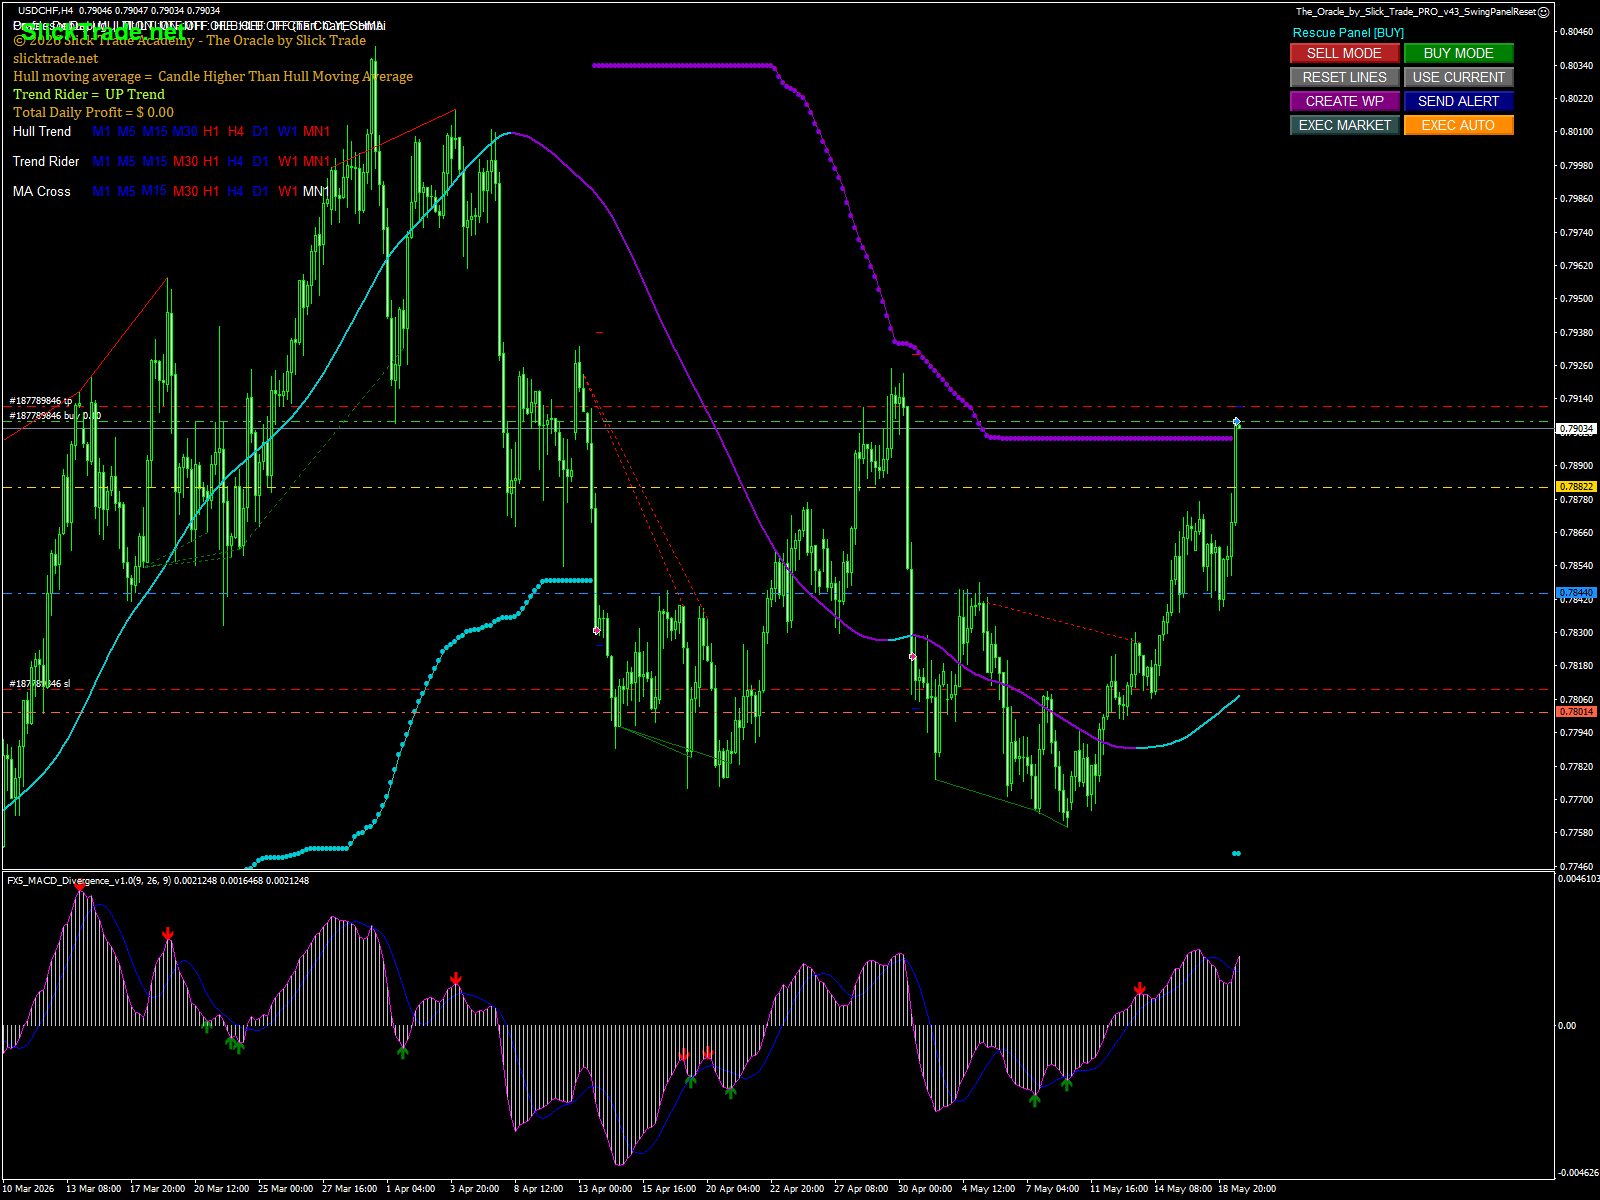Click the Rescue Panel [BUY] title
This screenshot has height=1200, width=1600.
click(1348, 33)
